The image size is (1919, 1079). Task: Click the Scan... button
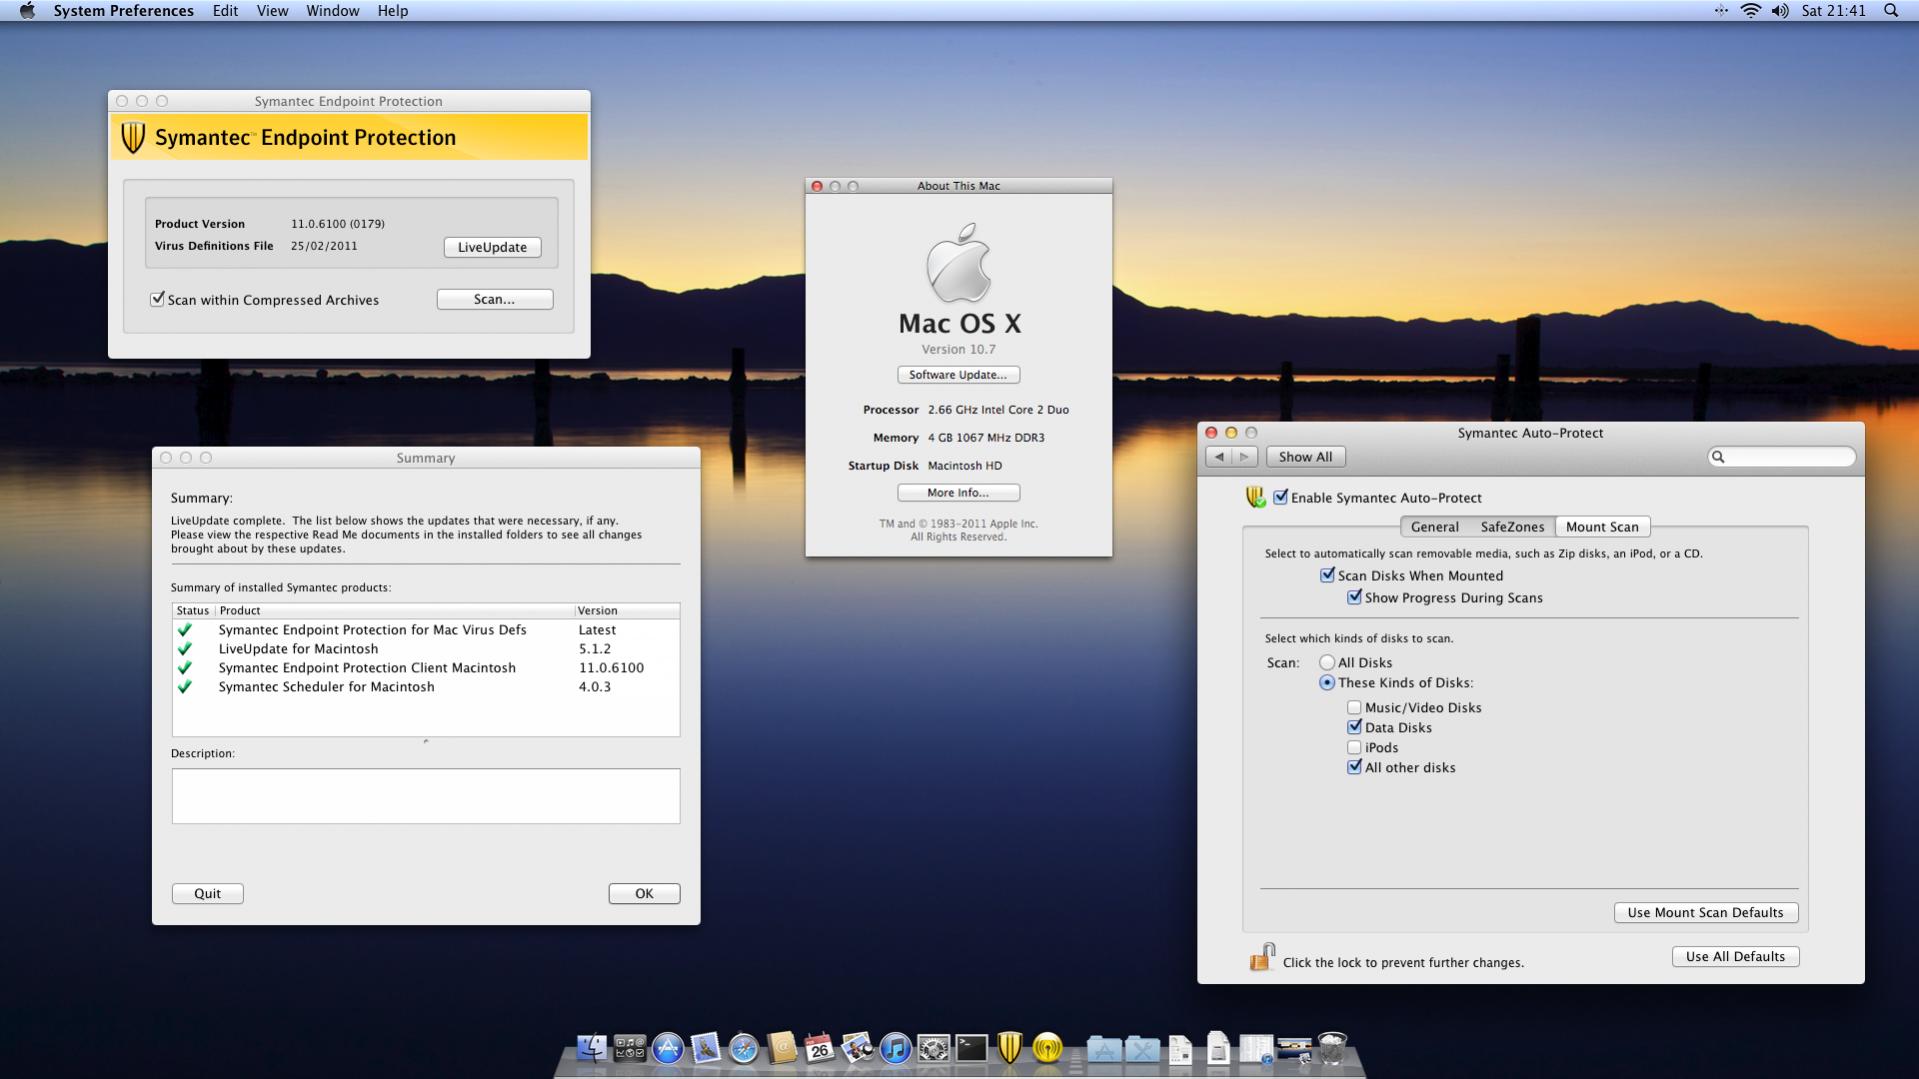494,299
